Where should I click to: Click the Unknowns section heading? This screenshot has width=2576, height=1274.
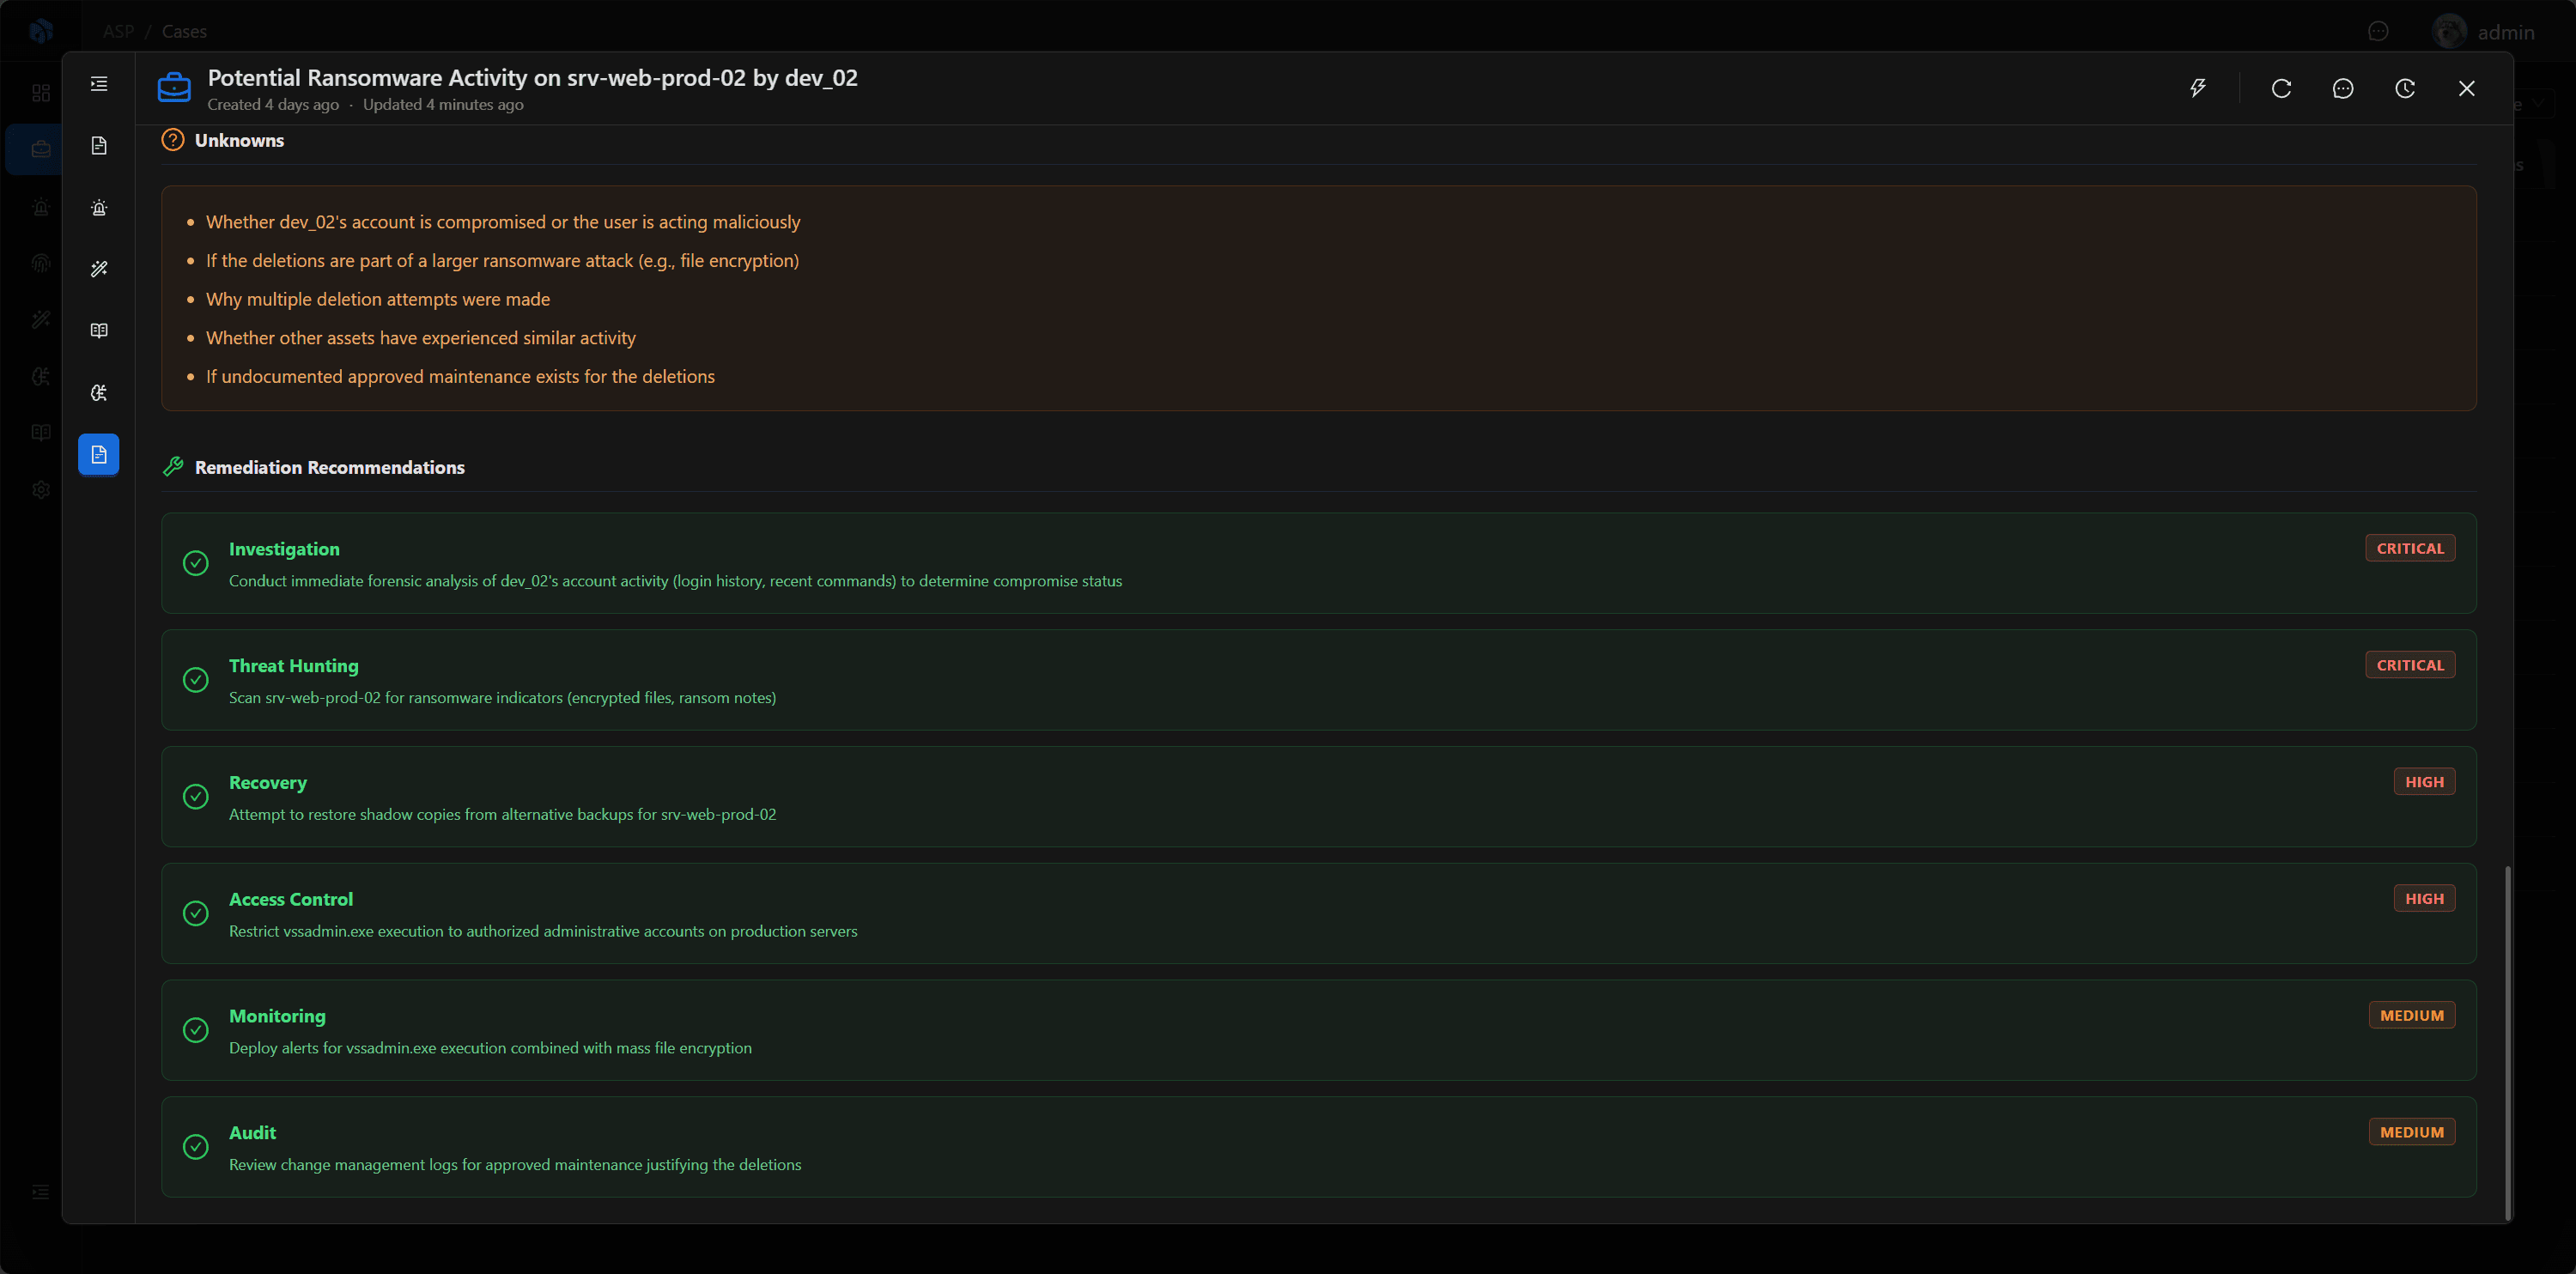239,140
